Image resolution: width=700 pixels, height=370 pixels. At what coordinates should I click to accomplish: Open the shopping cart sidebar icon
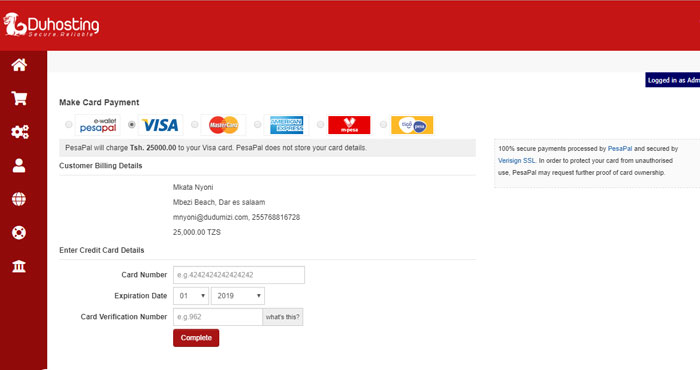(19, 98)
